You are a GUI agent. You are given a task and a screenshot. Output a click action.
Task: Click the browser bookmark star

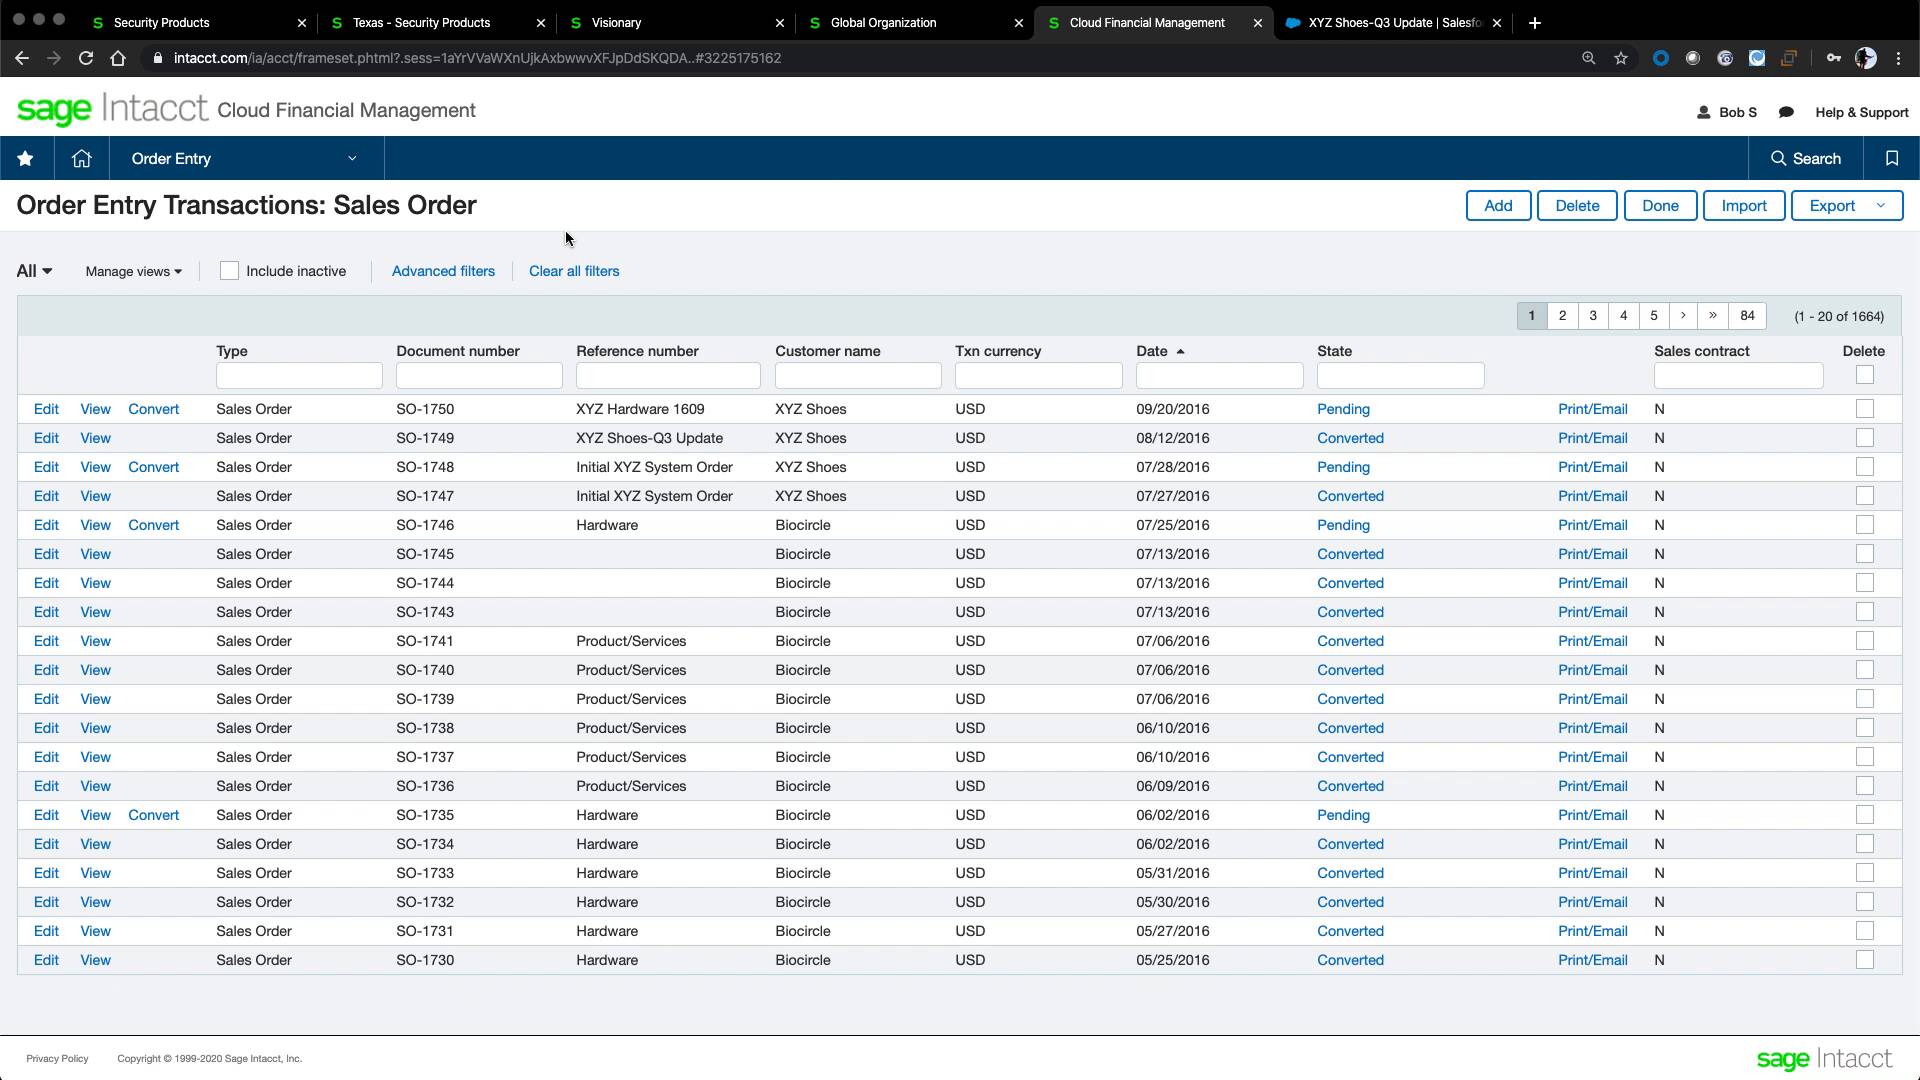[x=1620, y=58]
